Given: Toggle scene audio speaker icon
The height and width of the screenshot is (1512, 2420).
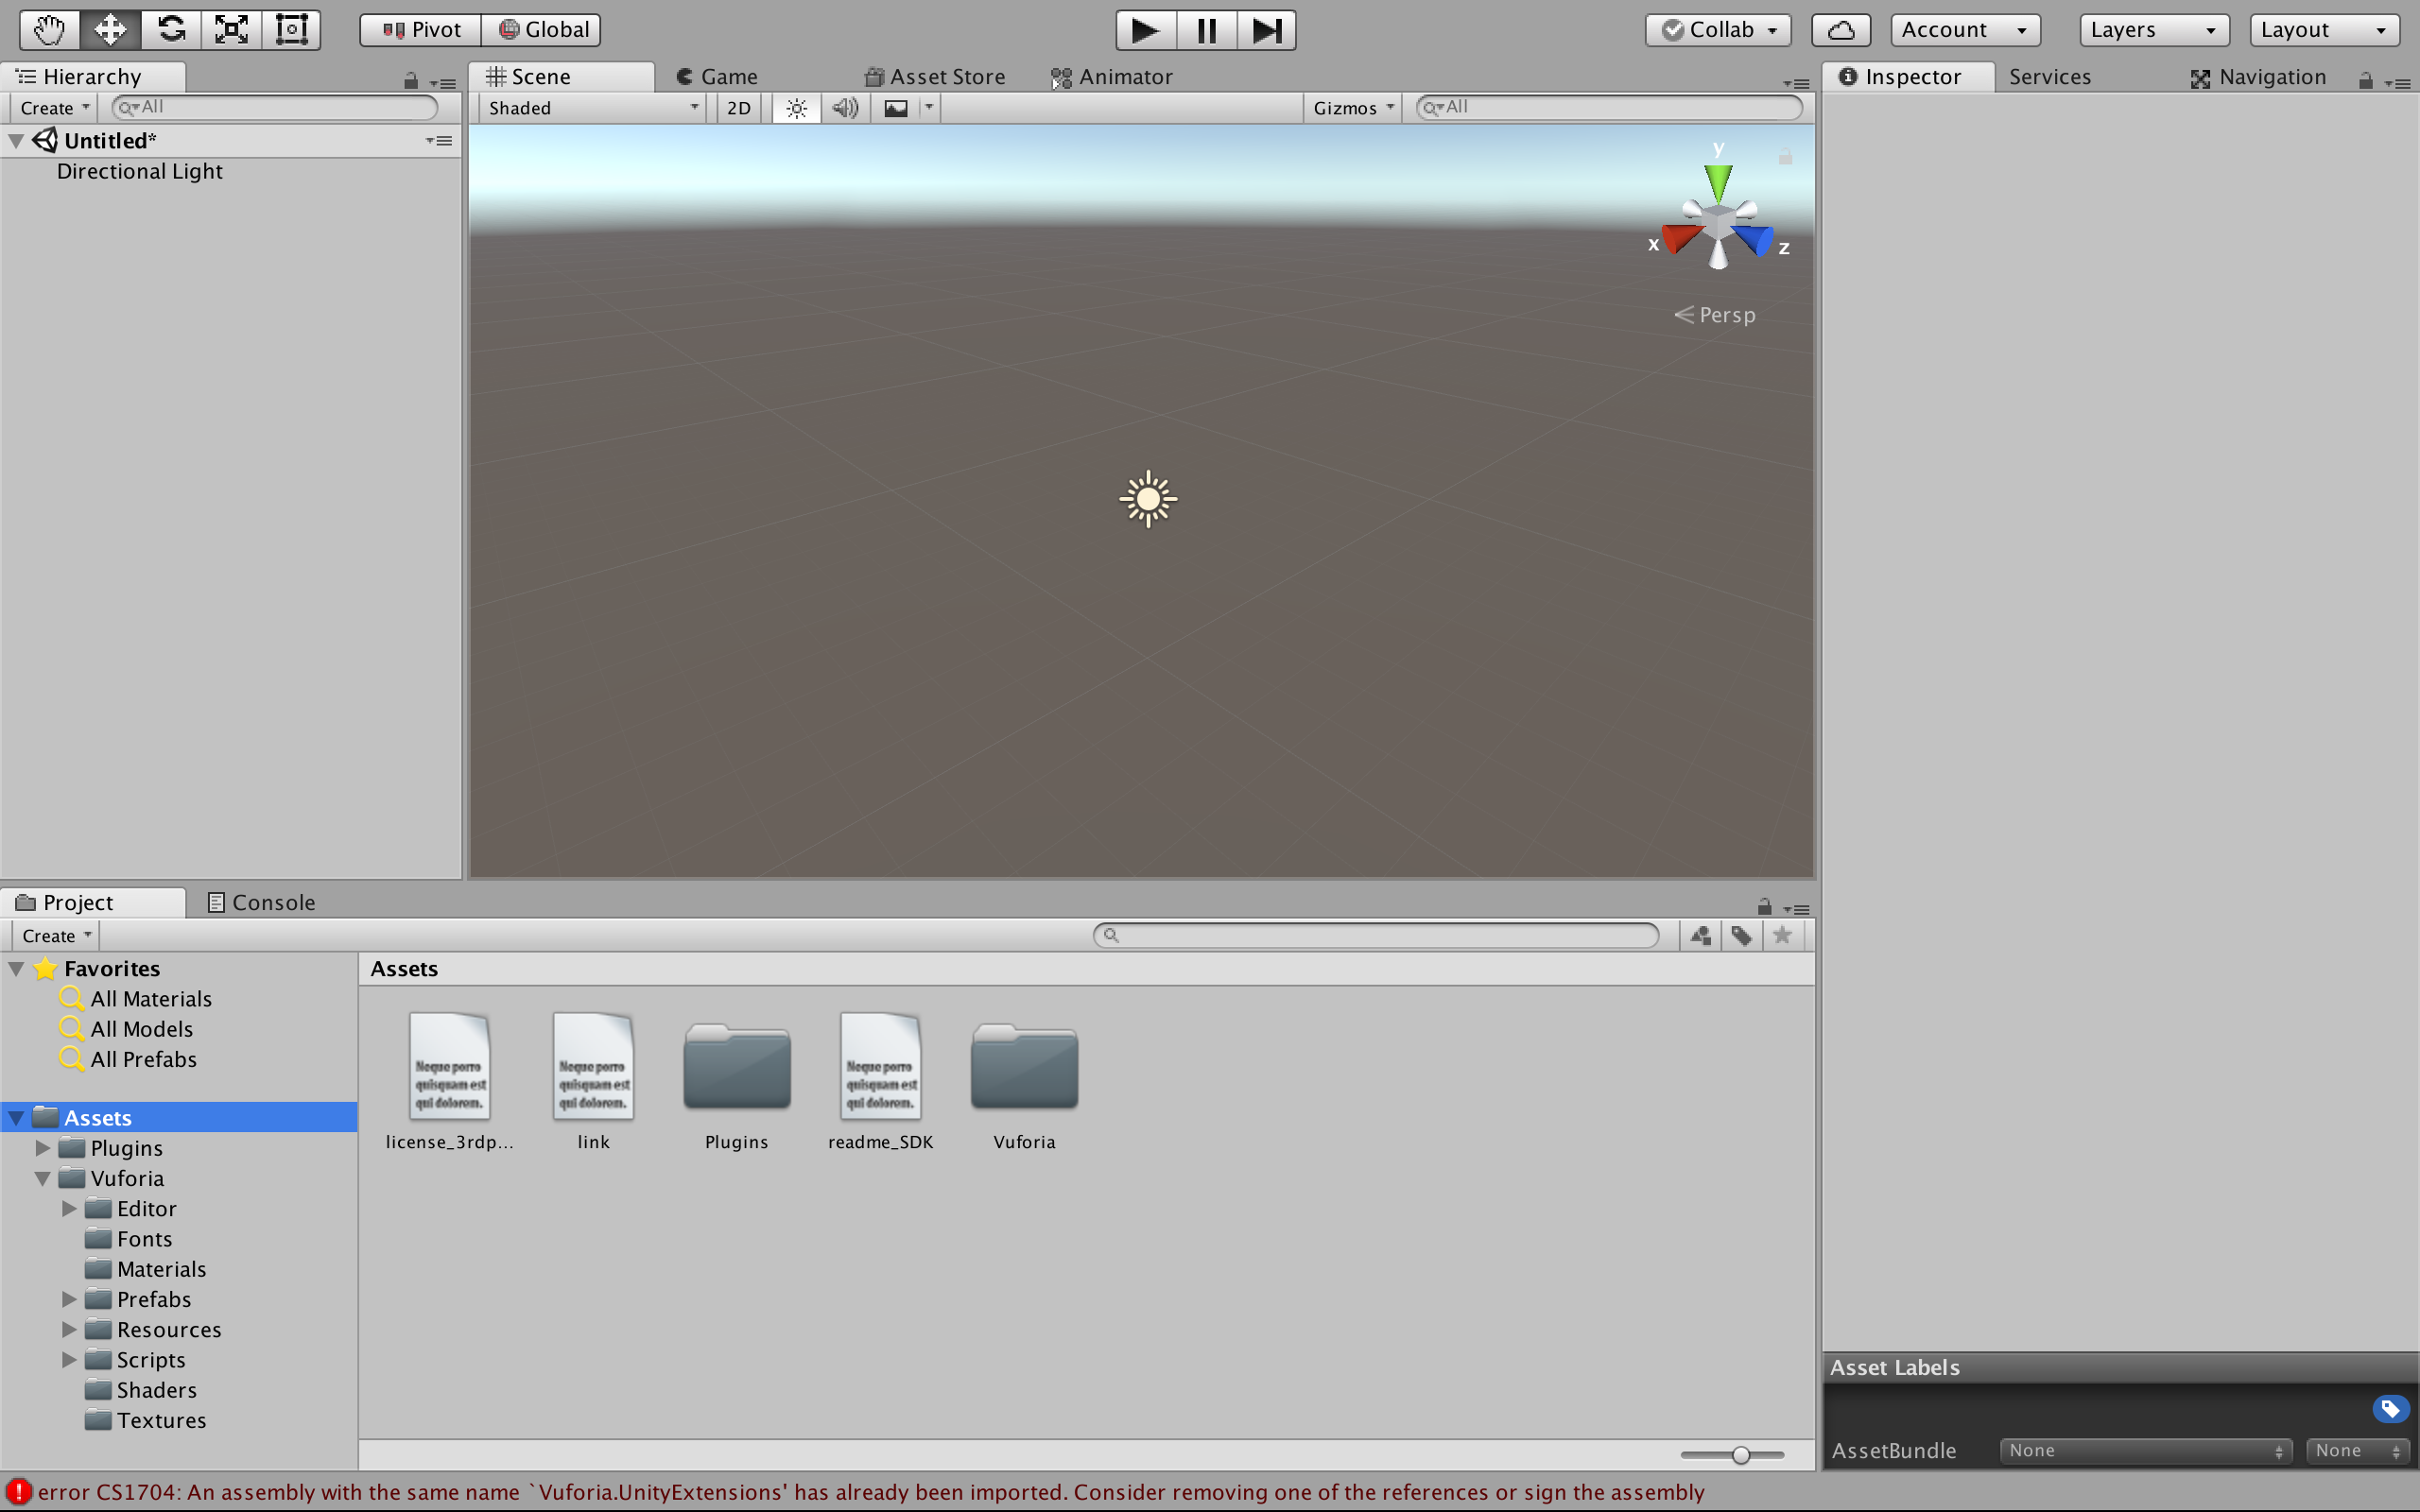Looking at the screenshot, I should click(x=845, y=108).
